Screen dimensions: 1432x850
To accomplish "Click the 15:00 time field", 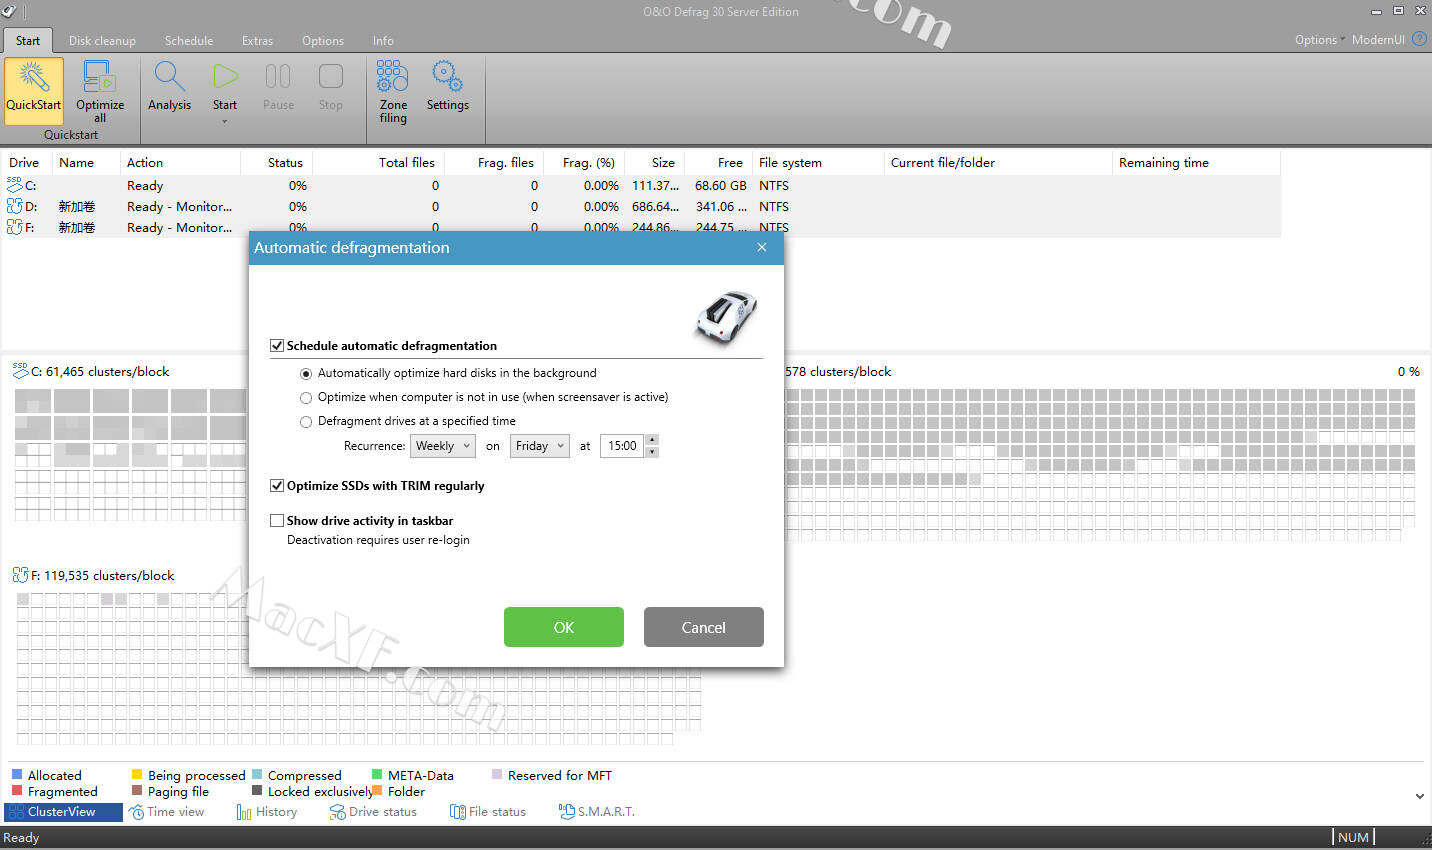I will pyautogui.click(x=622, y=446).
